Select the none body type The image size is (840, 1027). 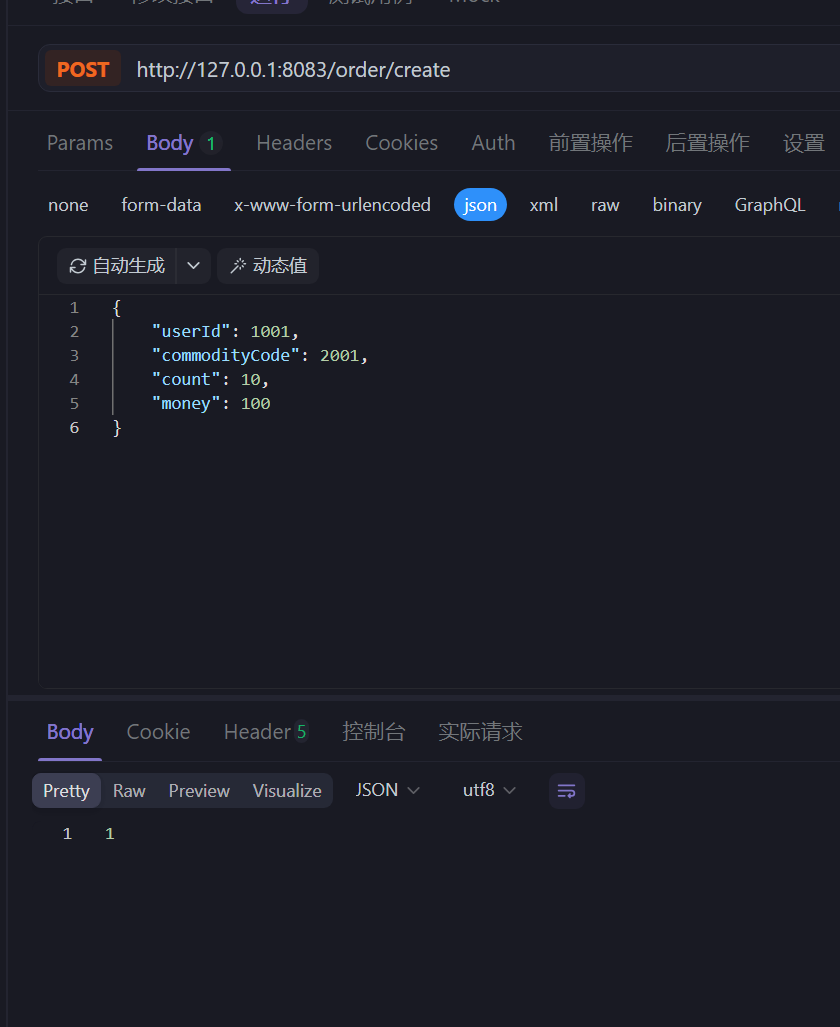coord(68,205)
